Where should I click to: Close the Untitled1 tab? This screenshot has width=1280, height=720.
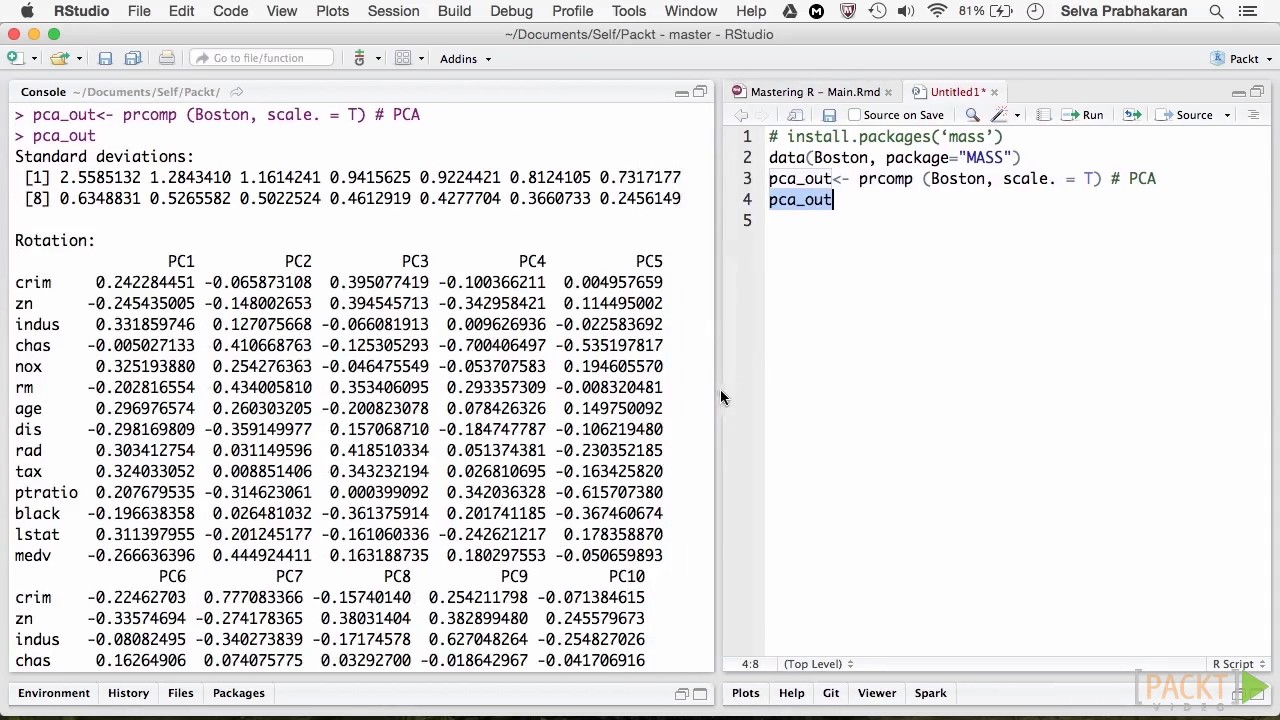pos(994,92)
